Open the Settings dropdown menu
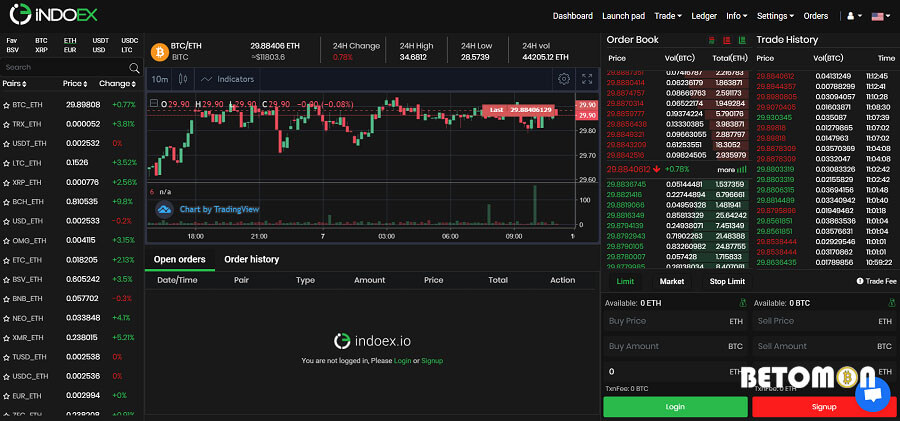Viewport: 900px width, 421px height. click(775, 16)
